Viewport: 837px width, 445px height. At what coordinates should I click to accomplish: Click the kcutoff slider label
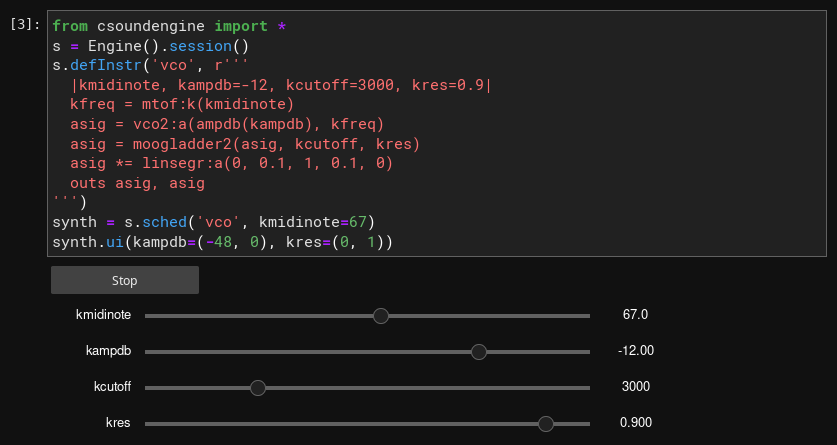click(113, 387)
